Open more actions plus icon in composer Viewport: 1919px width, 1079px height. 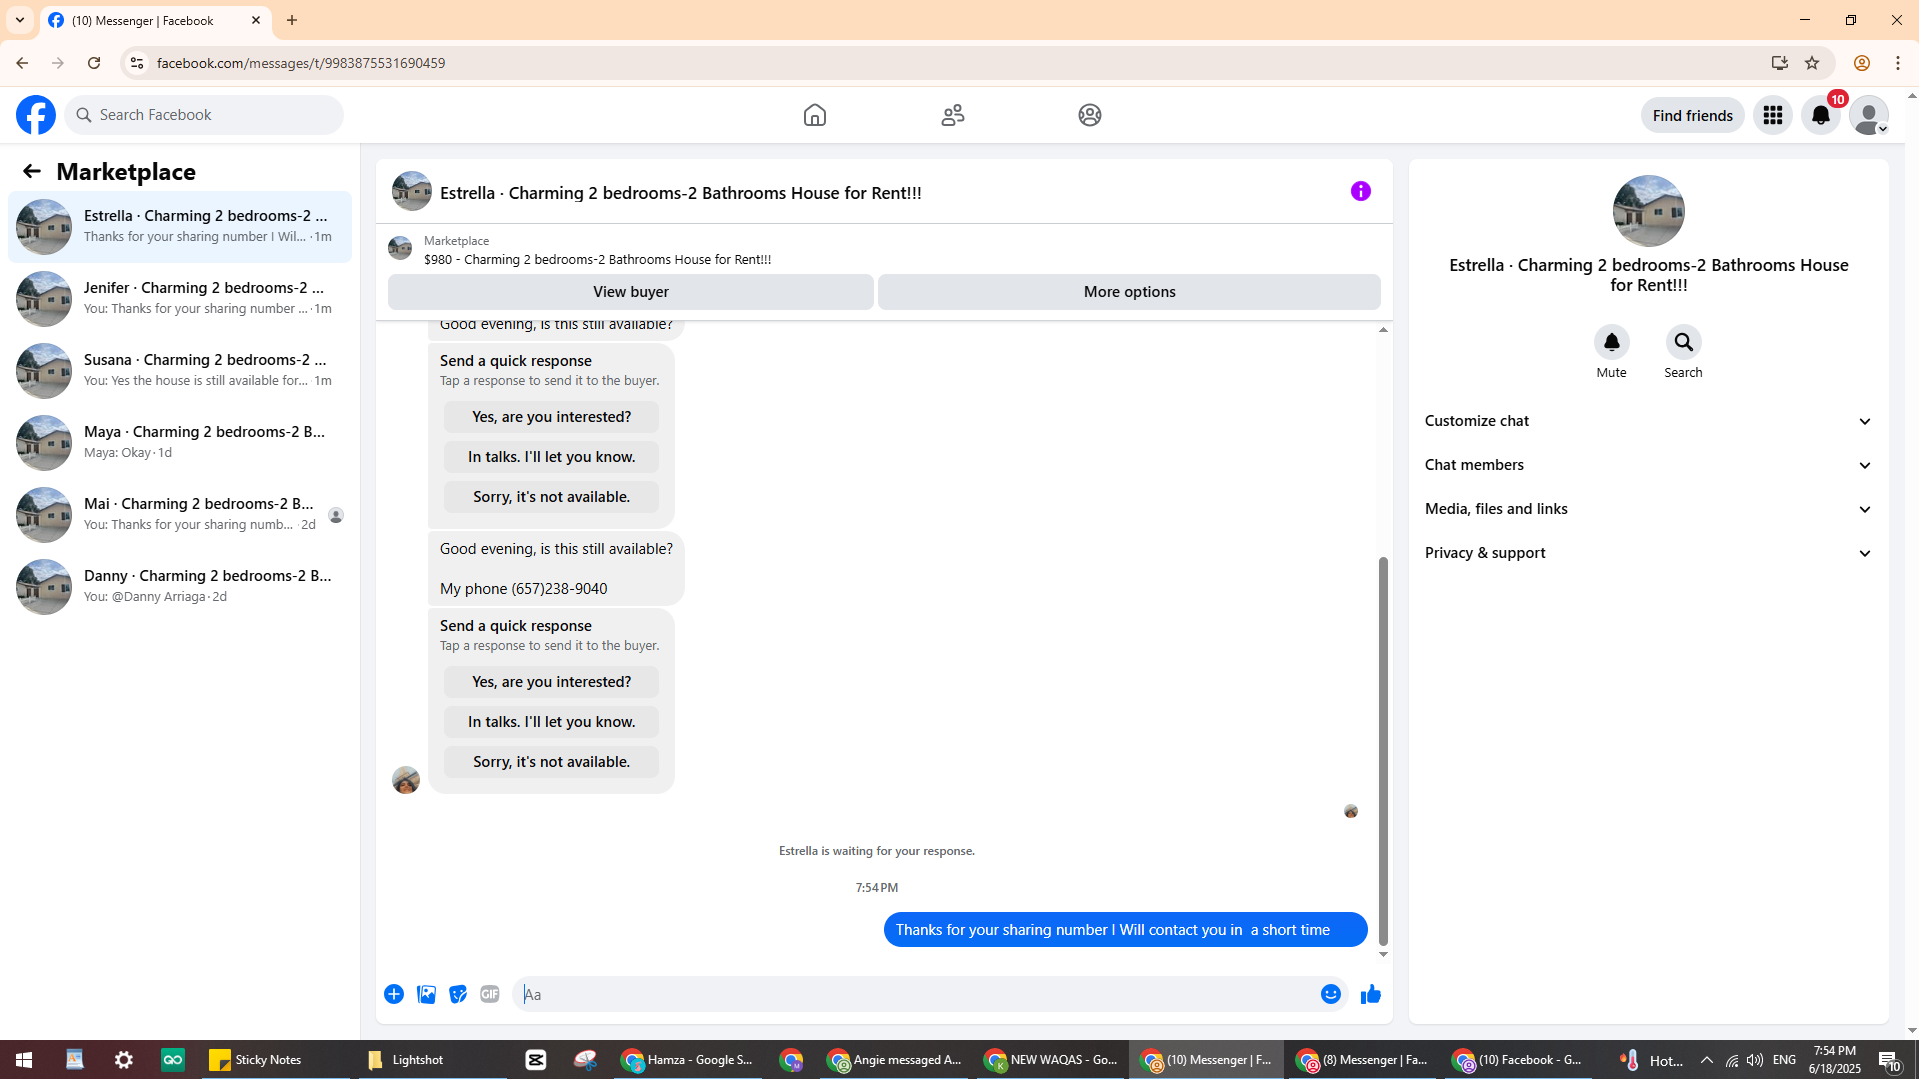[394, 994]
